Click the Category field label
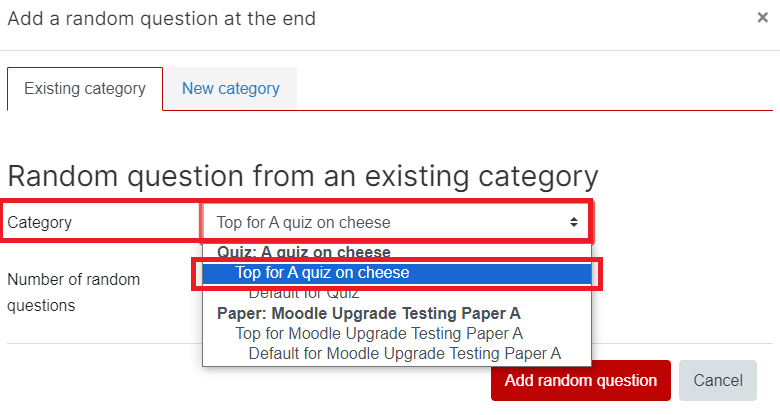The height and width of the screenshot is (415, 780). [x=40, y=222]
